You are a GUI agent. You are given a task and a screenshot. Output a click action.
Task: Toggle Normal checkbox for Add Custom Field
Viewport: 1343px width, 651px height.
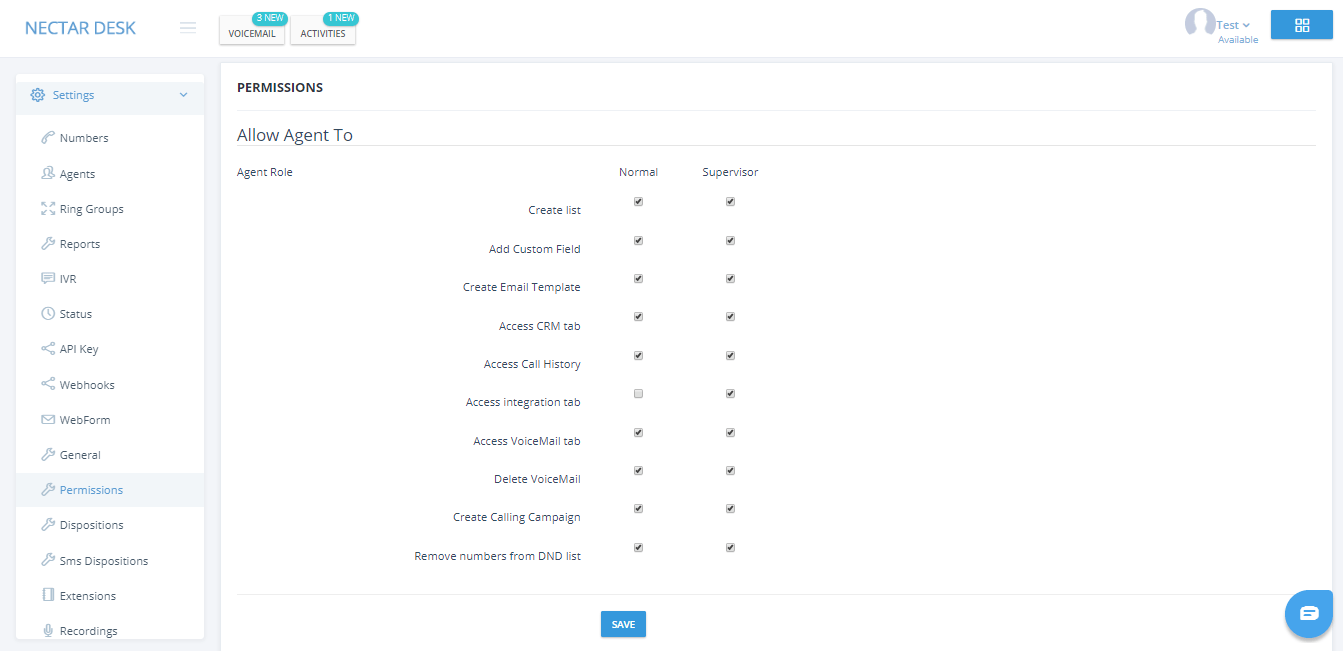pos(638,240)
